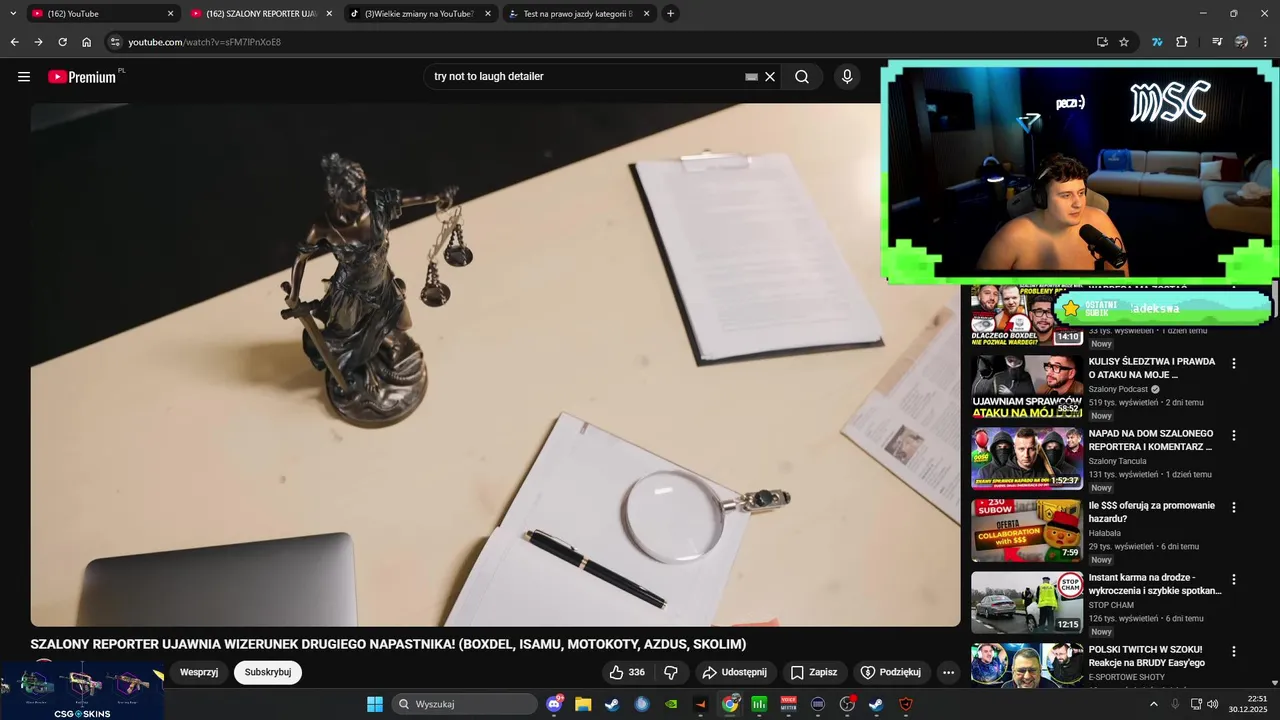Show hidden system tray icons
Screen dimensions: 1280x720
coord(1154,704)
